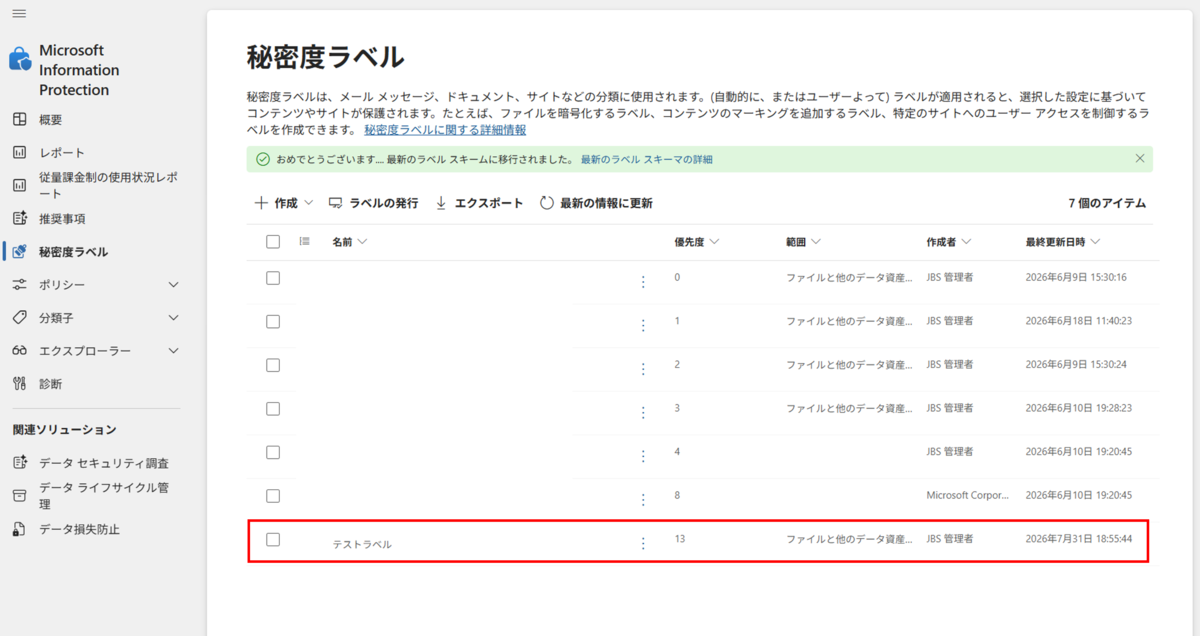Check the box for the priority 0 label
Image resolution: width=1200 pixels, height=636 pixels.
(273, 278)
